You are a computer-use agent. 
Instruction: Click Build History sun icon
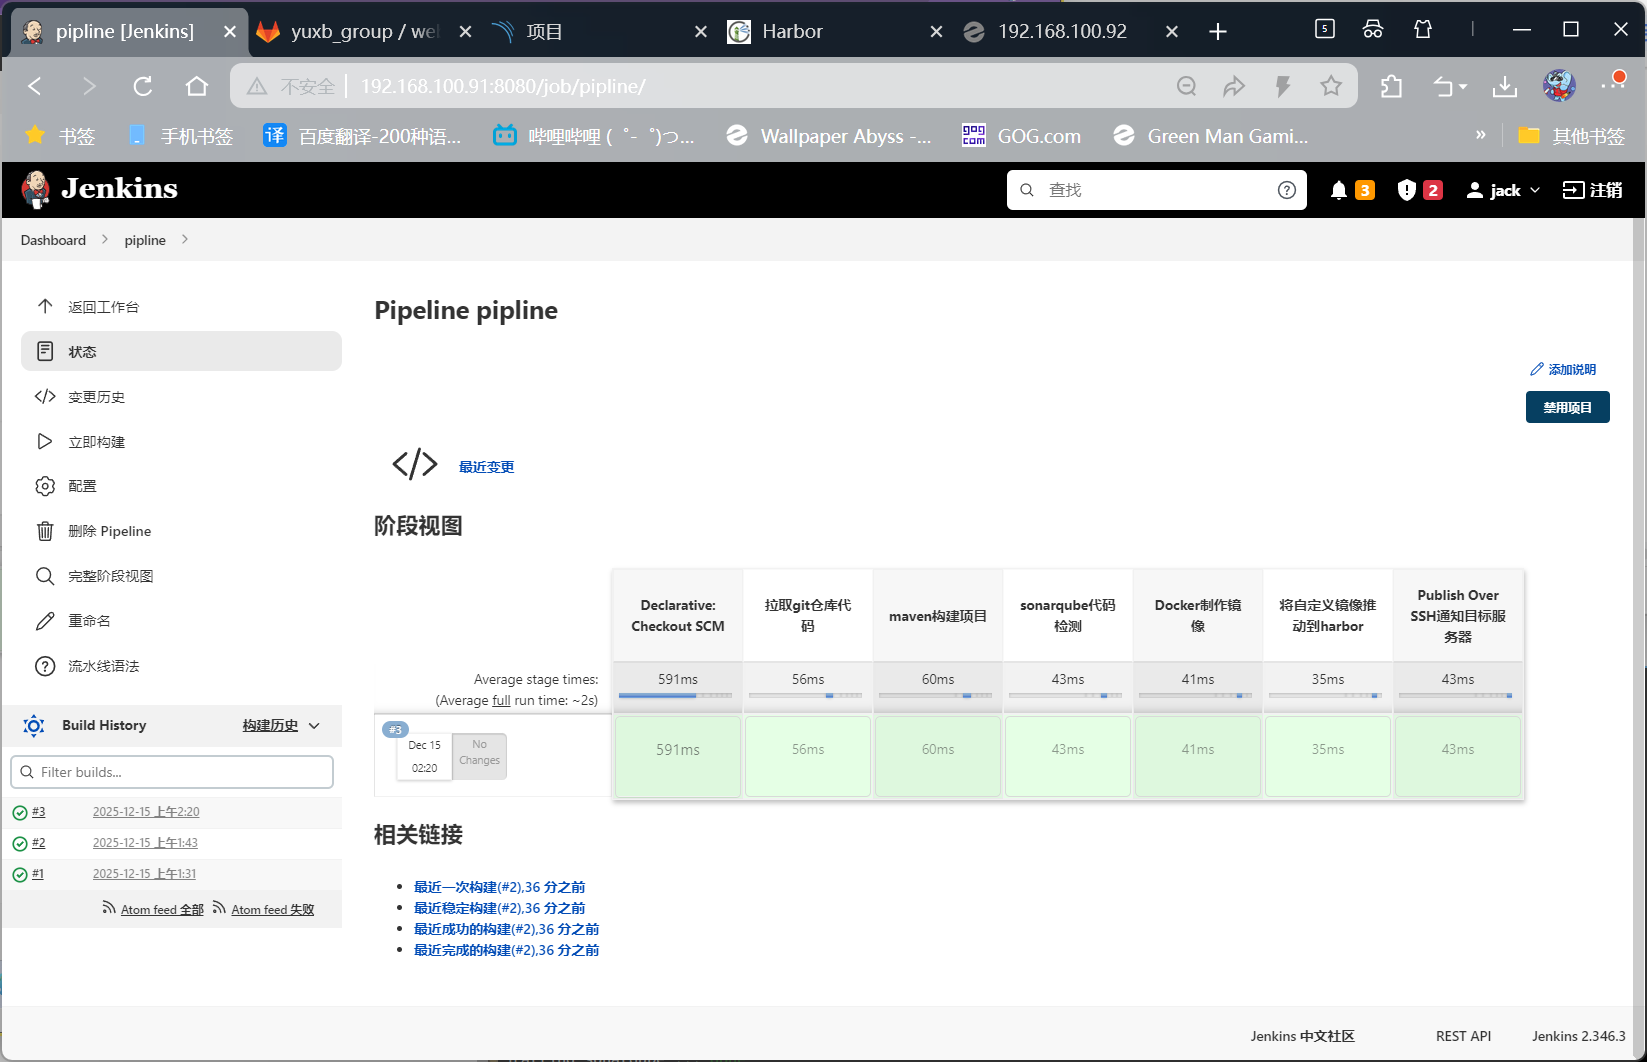34,726
